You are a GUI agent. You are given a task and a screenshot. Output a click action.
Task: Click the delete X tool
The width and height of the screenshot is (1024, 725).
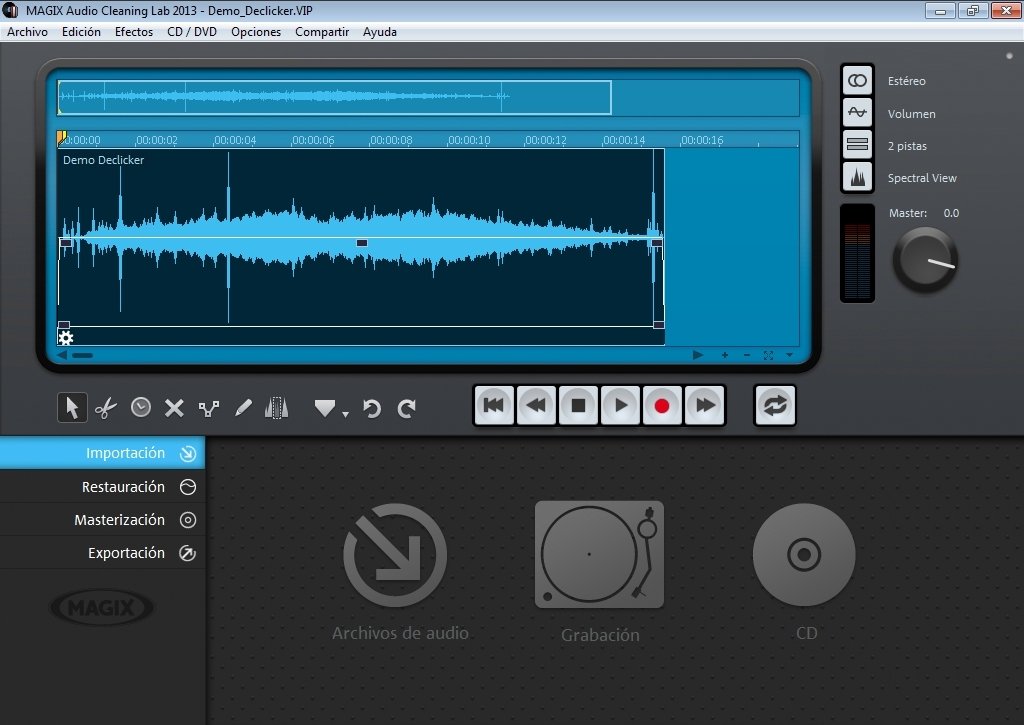click(174, 408)
